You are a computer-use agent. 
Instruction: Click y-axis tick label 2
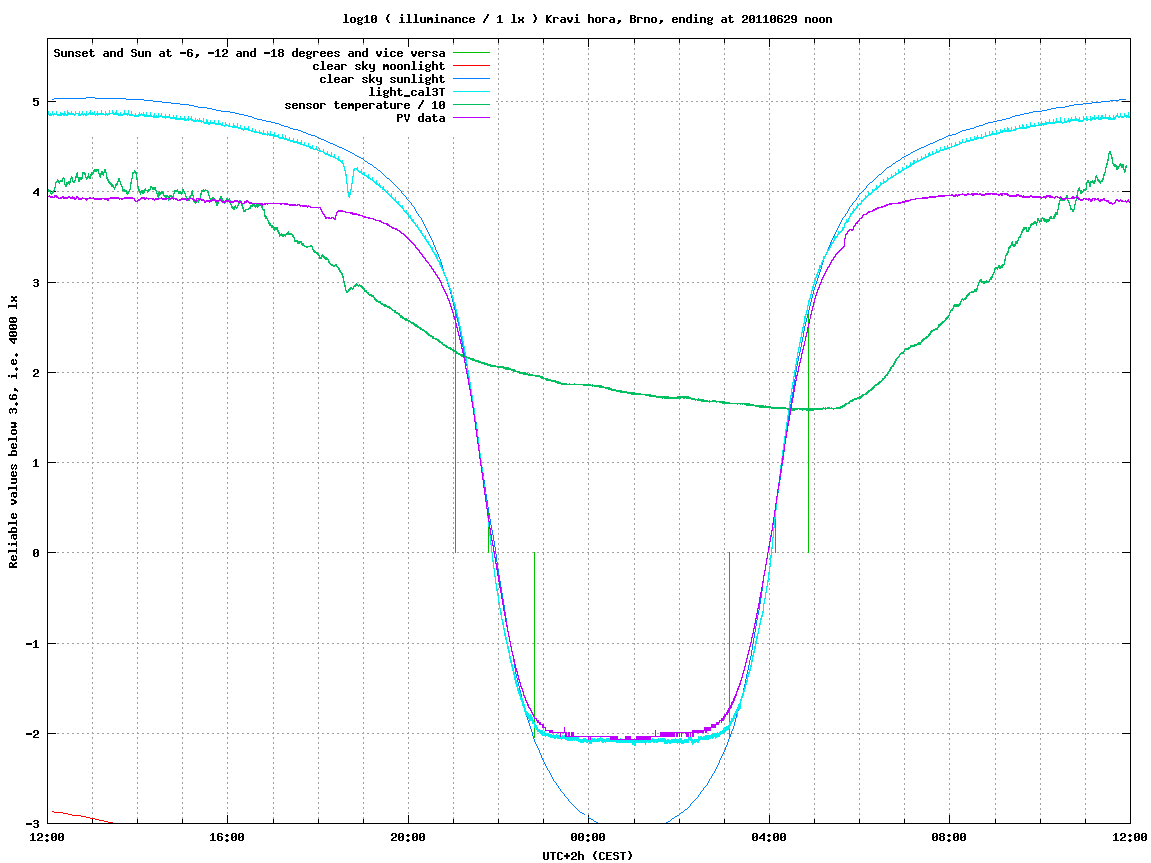click(35, 373)
